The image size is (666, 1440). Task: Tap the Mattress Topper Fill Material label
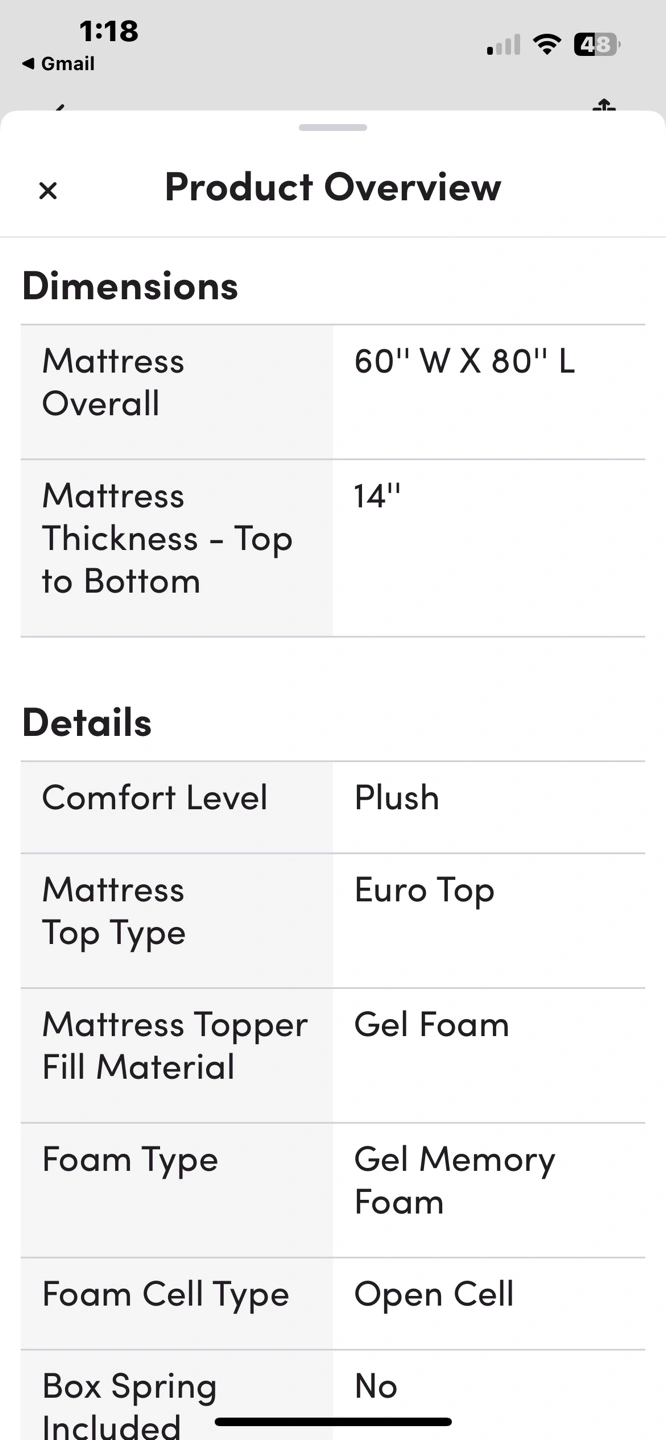pos(175,1046)
